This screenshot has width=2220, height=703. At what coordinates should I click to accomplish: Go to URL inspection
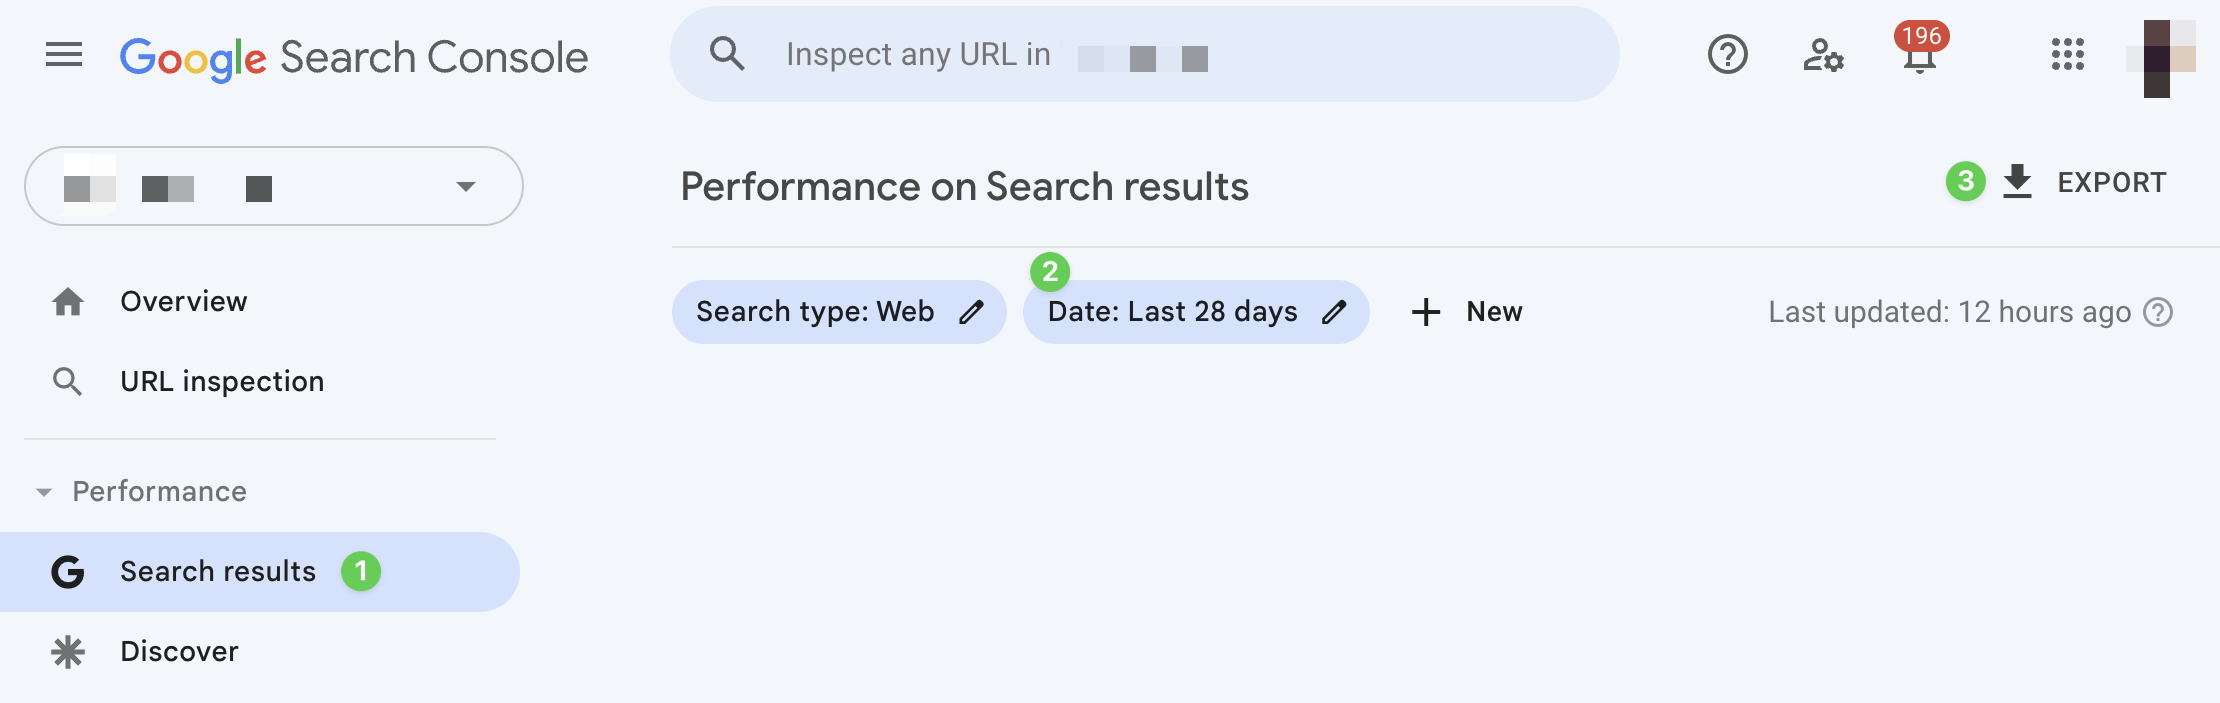(x=221, y=382)
